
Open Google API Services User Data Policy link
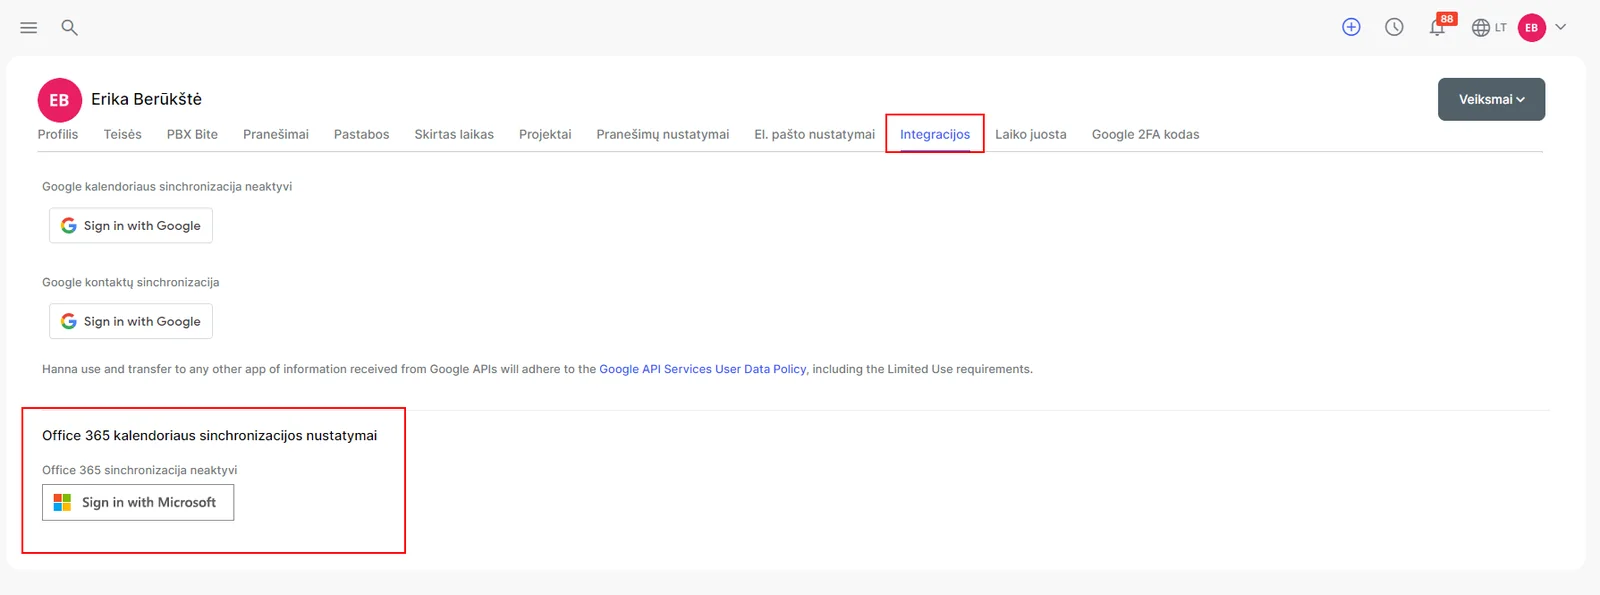pyautogui.click(x=702, y=369)
